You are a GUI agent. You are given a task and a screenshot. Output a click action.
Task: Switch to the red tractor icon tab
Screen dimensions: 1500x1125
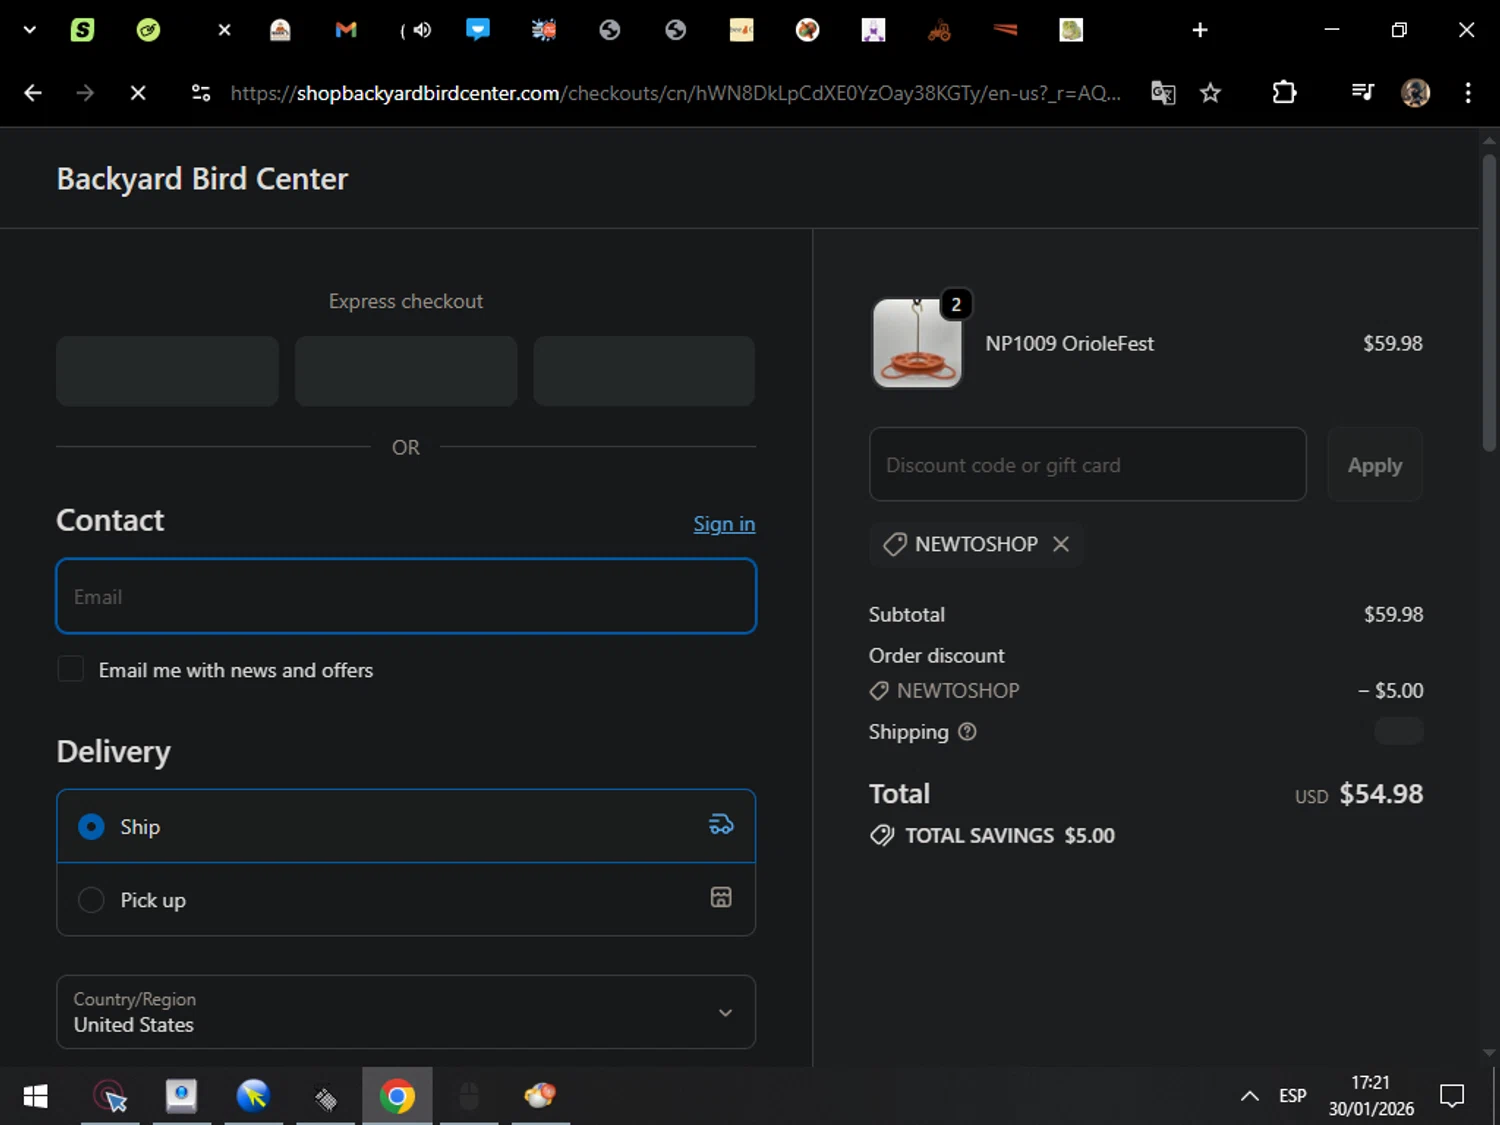point(939,30)
